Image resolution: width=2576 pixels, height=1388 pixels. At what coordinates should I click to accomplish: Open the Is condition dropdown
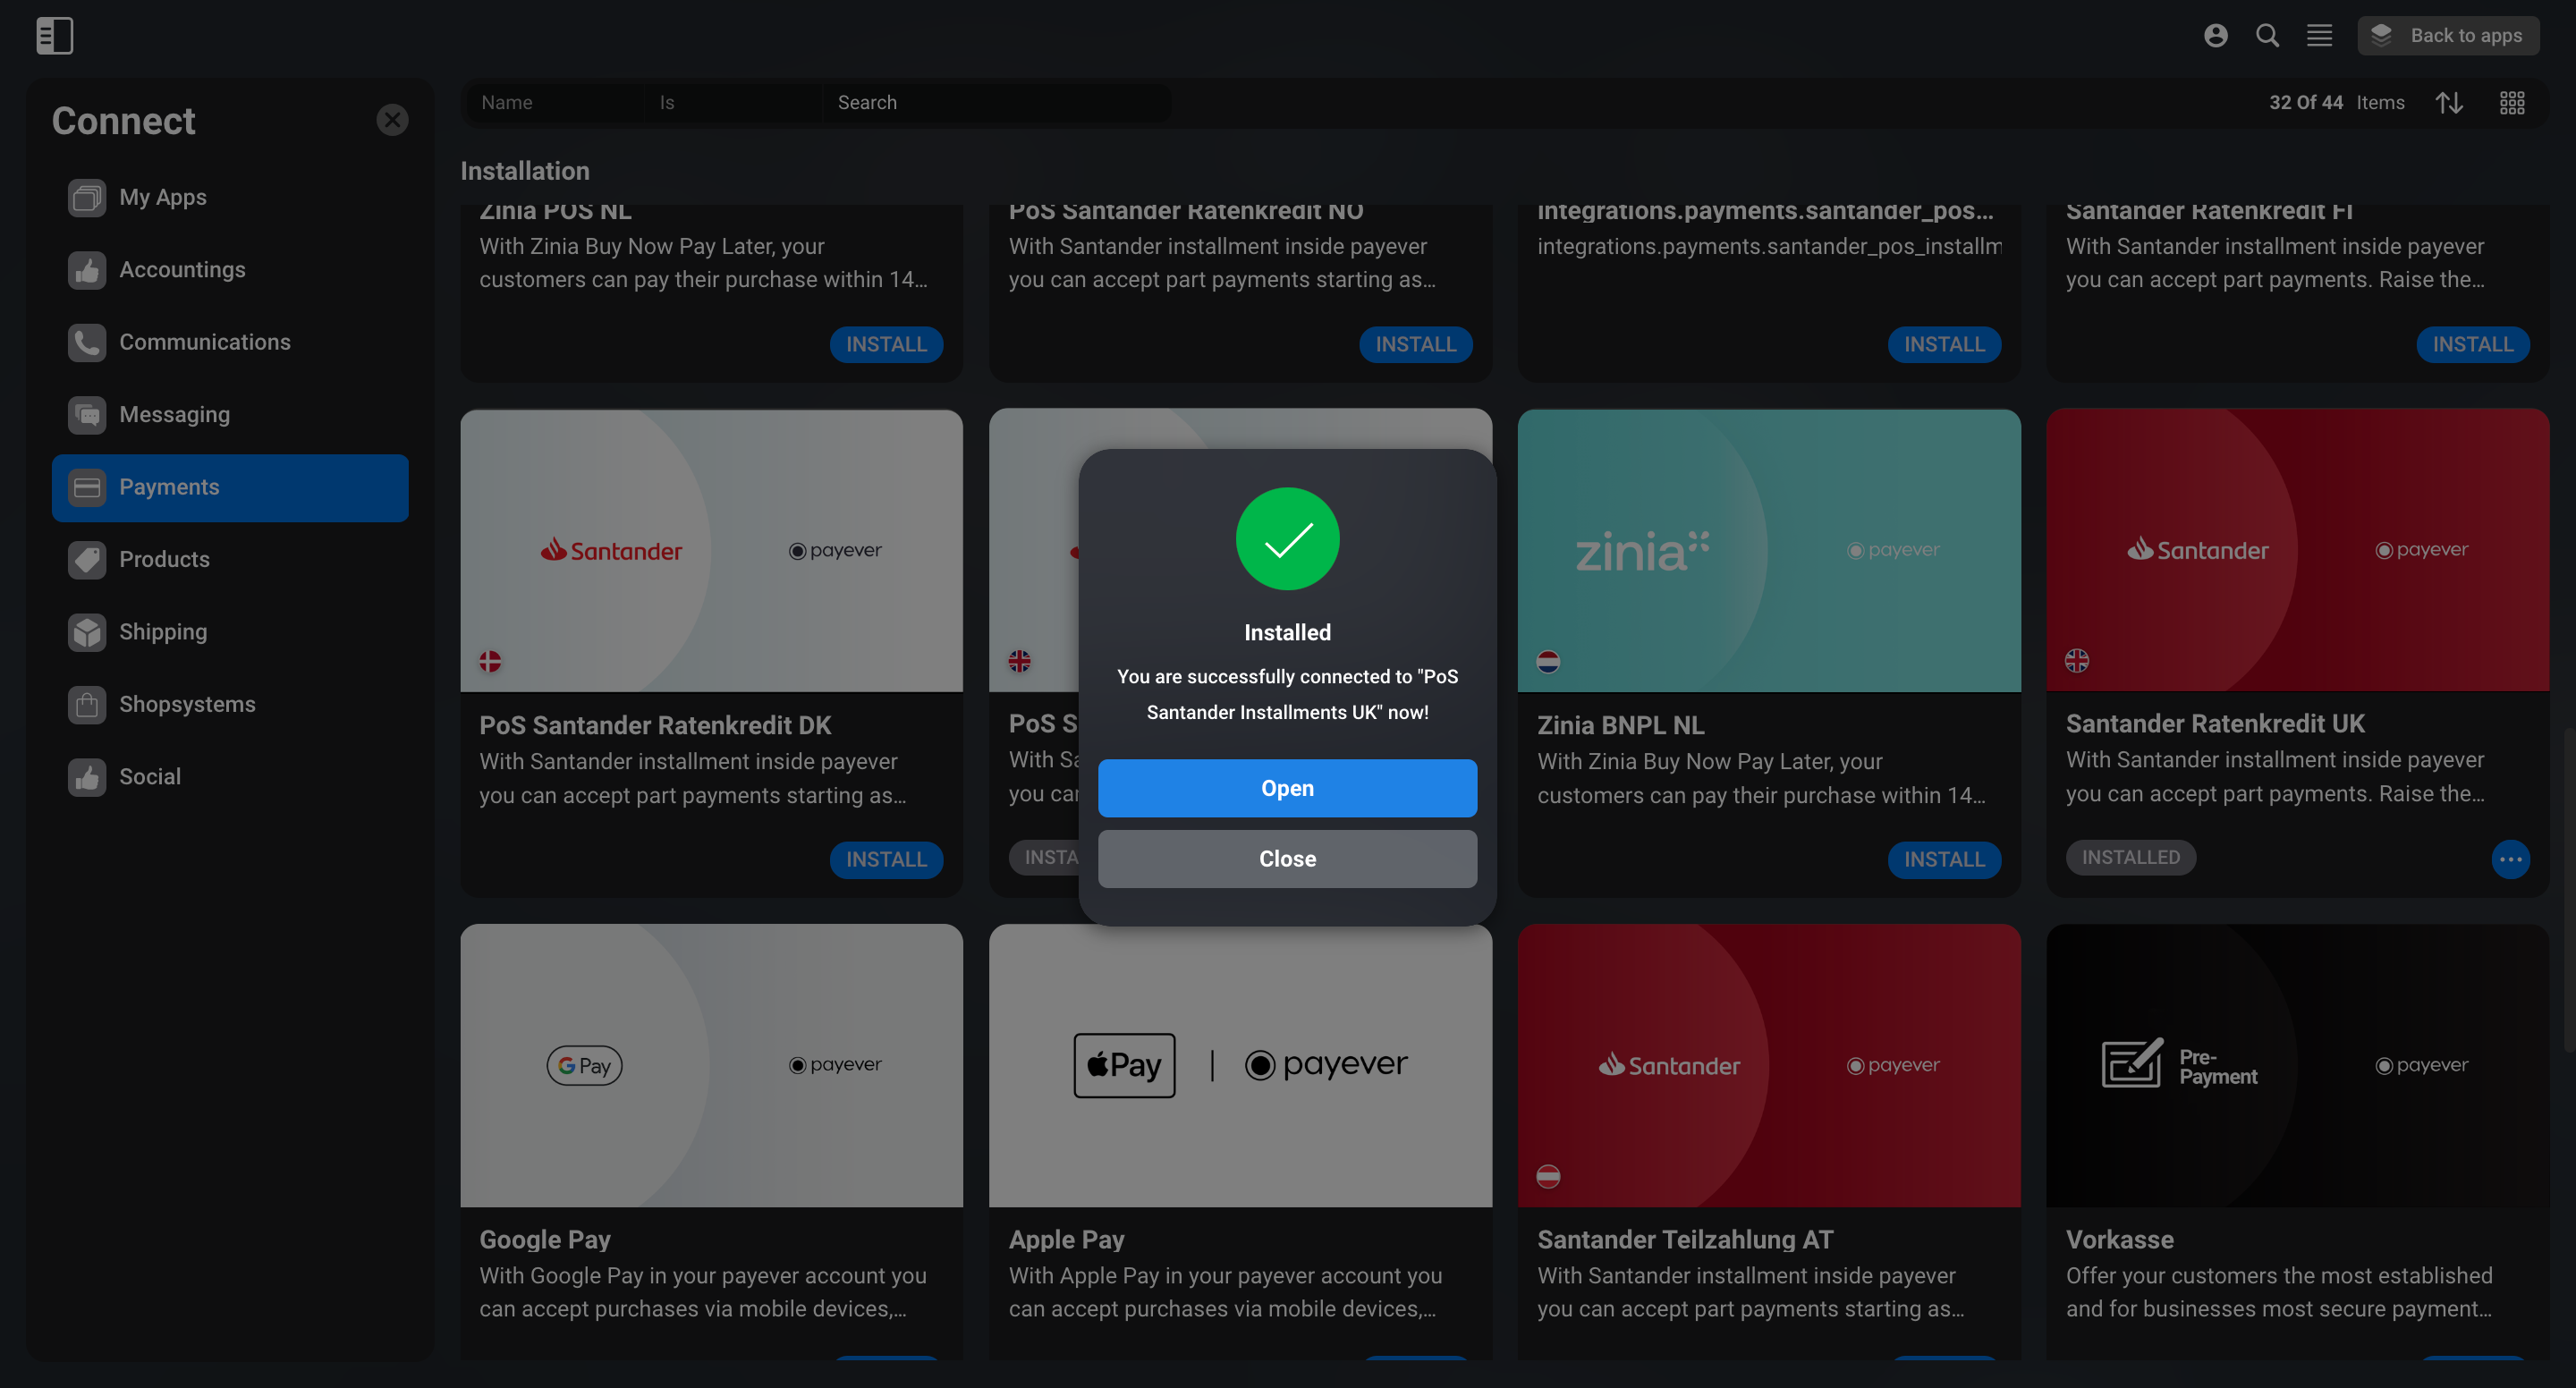[x=733, y=103]
